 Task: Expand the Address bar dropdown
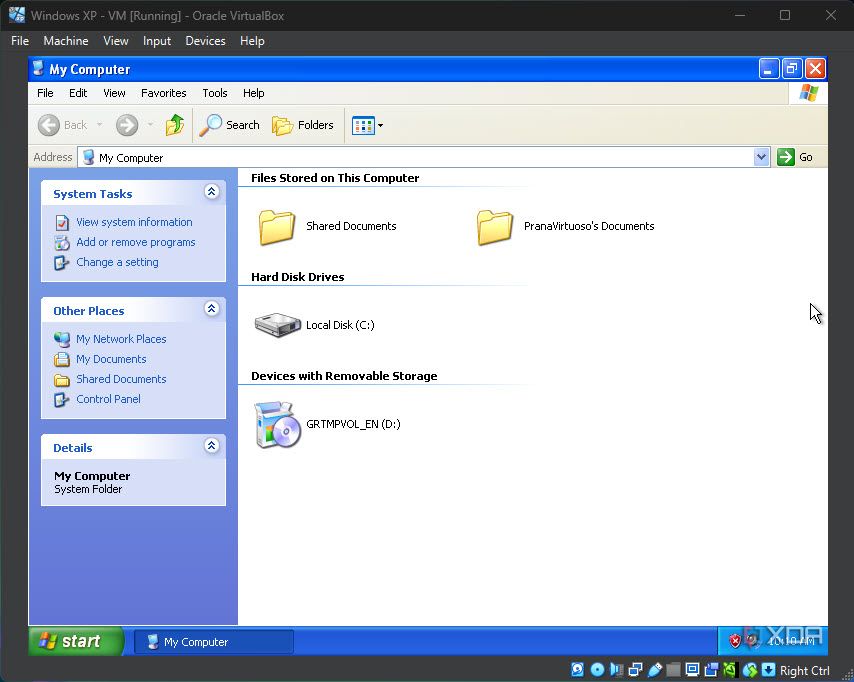761,157
